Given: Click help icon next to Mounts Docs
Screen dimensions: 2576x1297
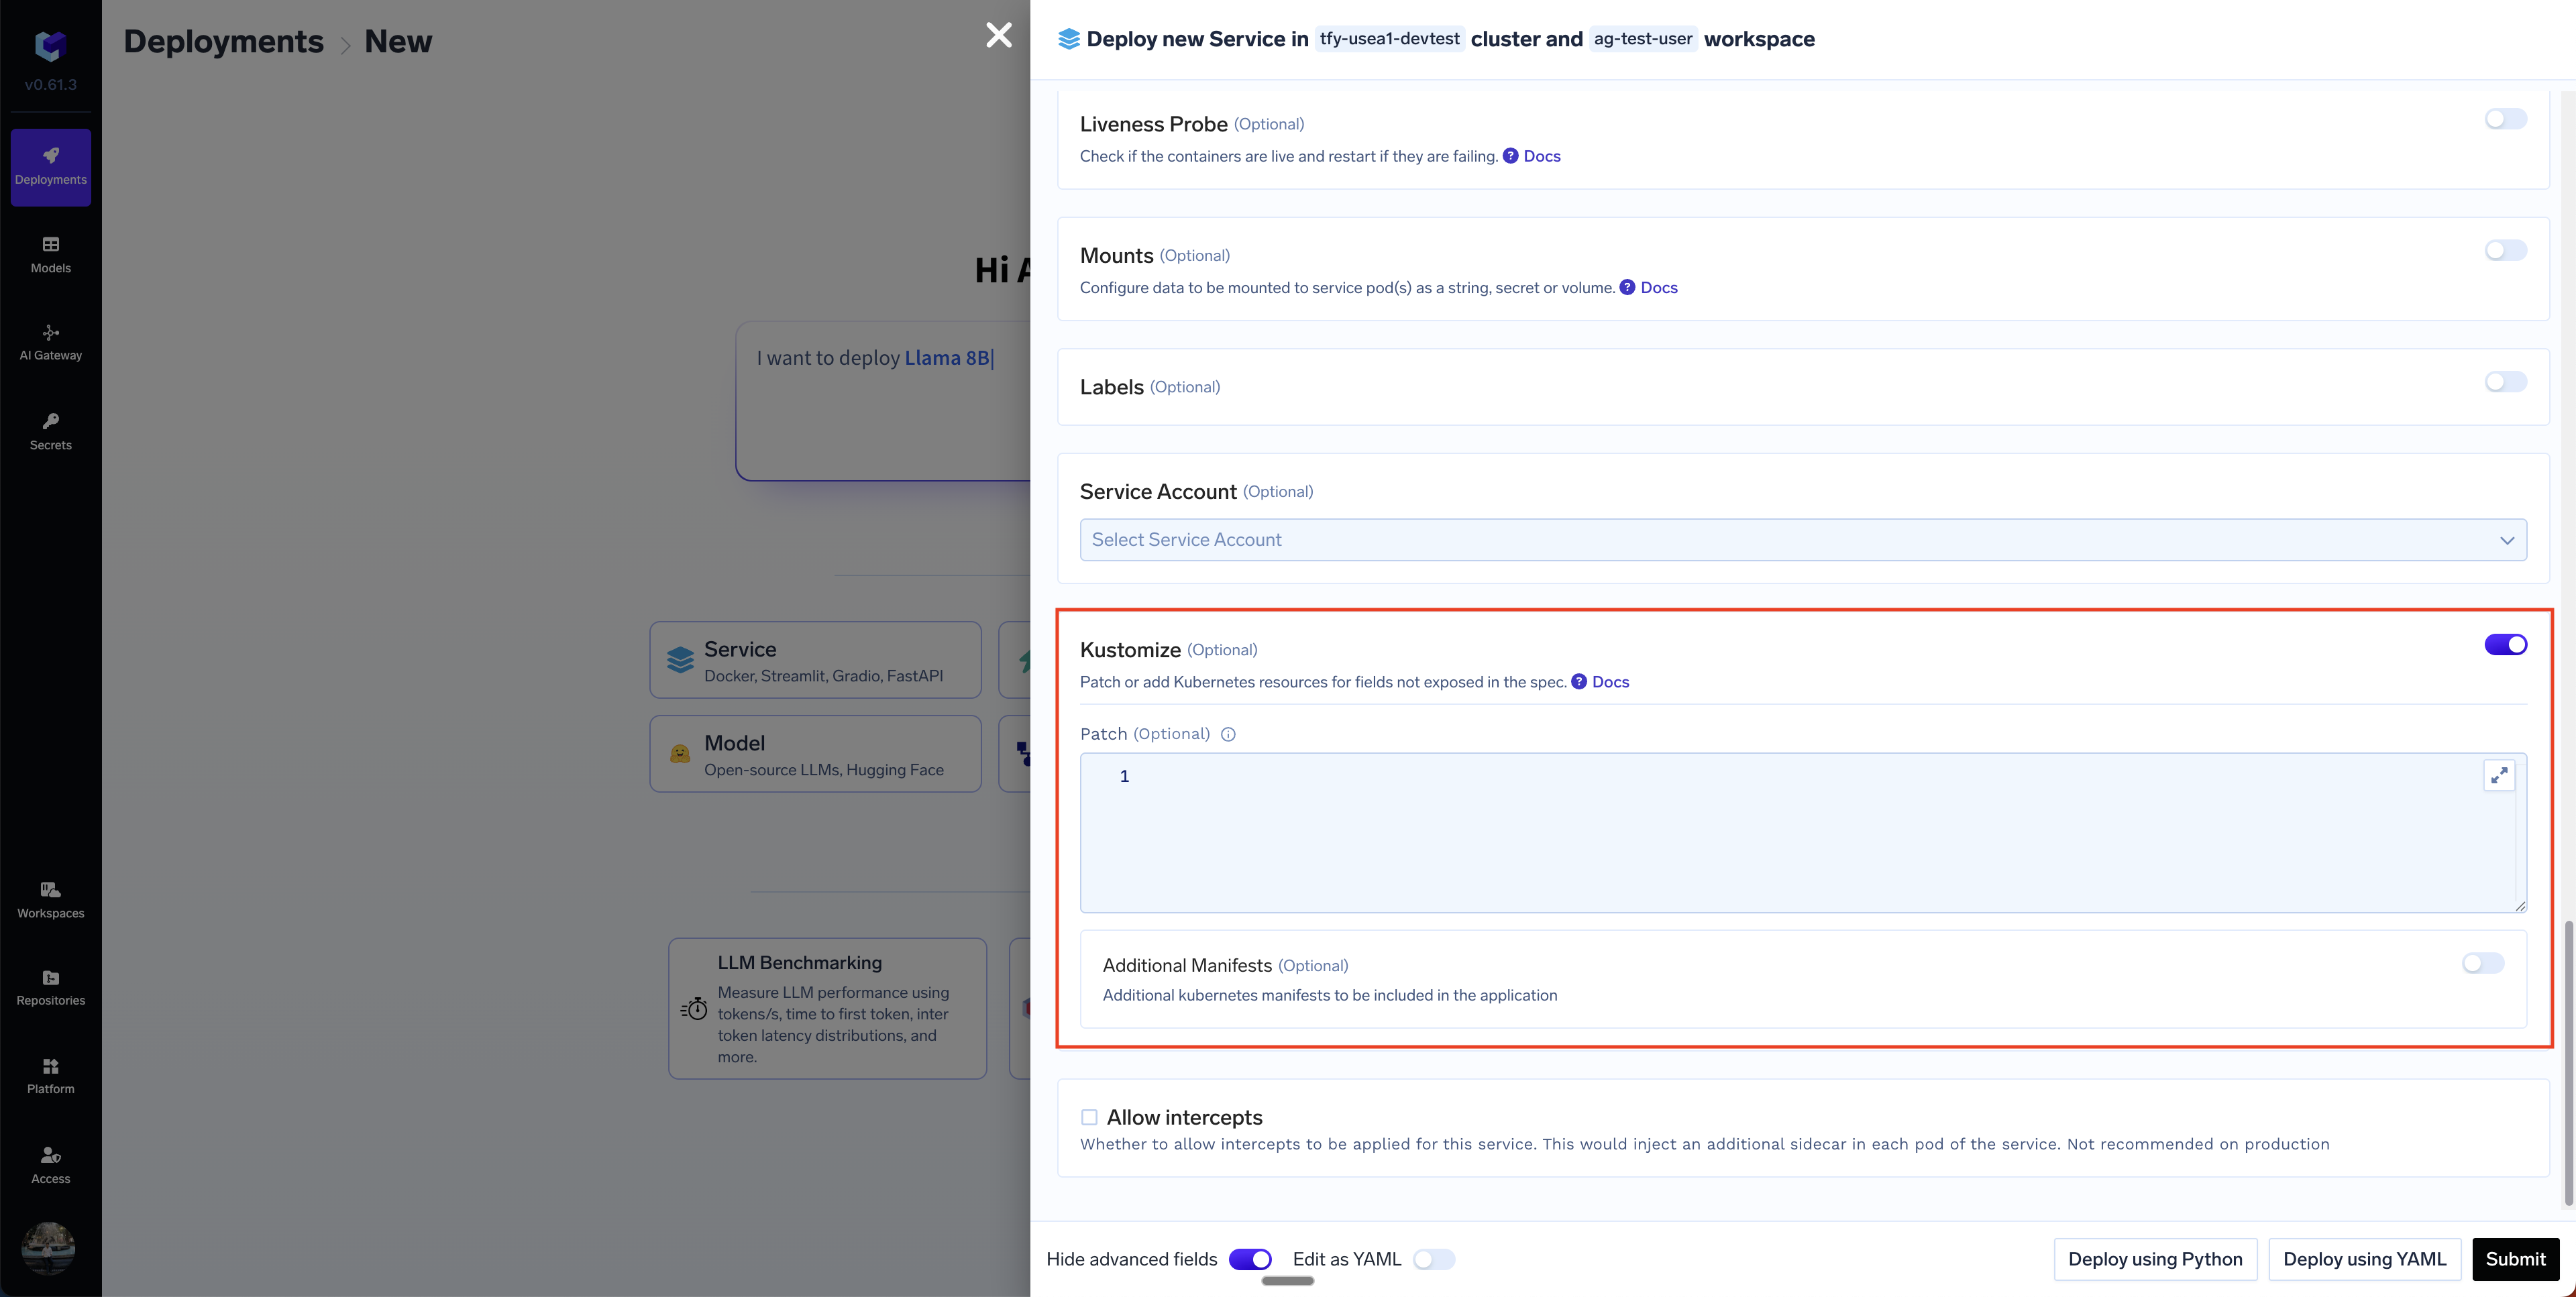Looking at the screenshot, I should 1627,287.
